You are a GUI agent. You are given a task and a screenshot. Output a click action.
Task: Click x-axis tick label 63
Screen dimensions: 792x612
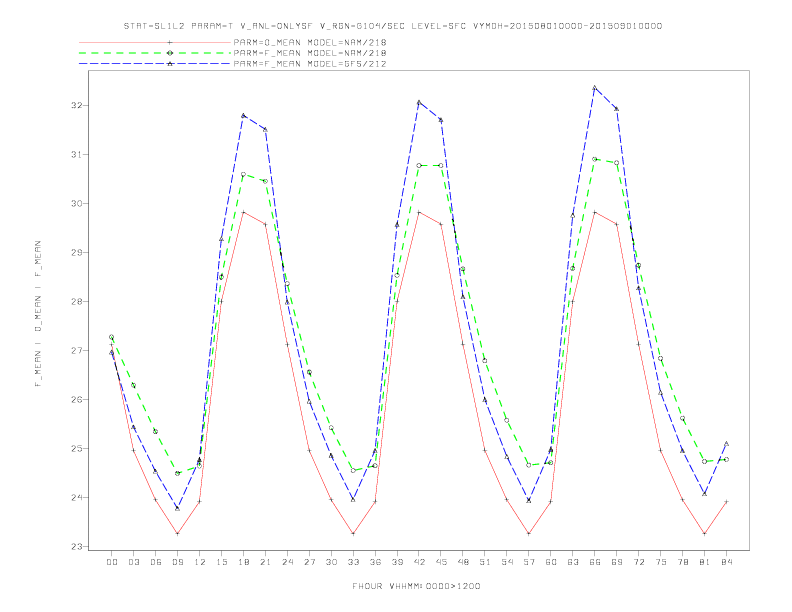573,562
